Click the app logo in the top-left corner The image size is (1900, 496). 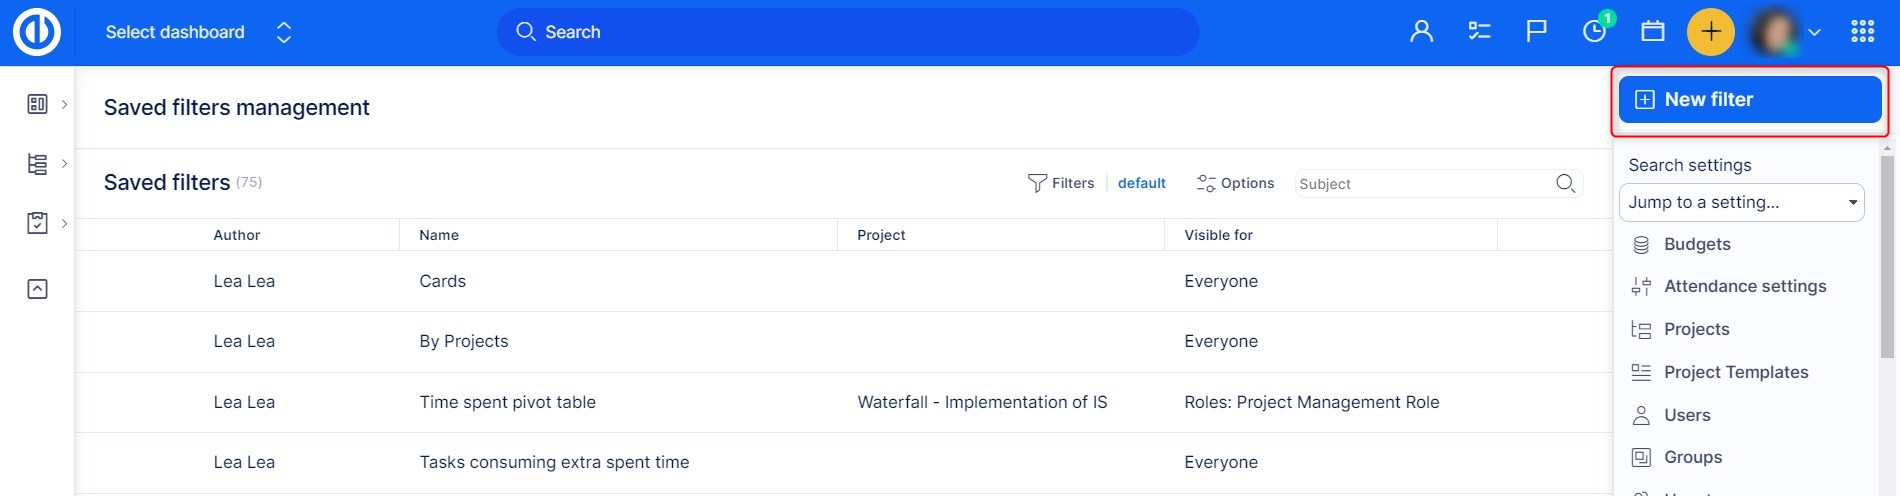[37, 32]
